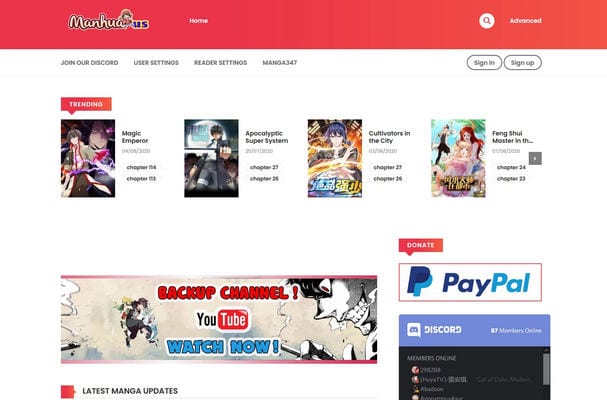Read Cultivators in the City chapter 27
Image resolution: width=607 pixels, height=400 pixels.
coord(388,167)
